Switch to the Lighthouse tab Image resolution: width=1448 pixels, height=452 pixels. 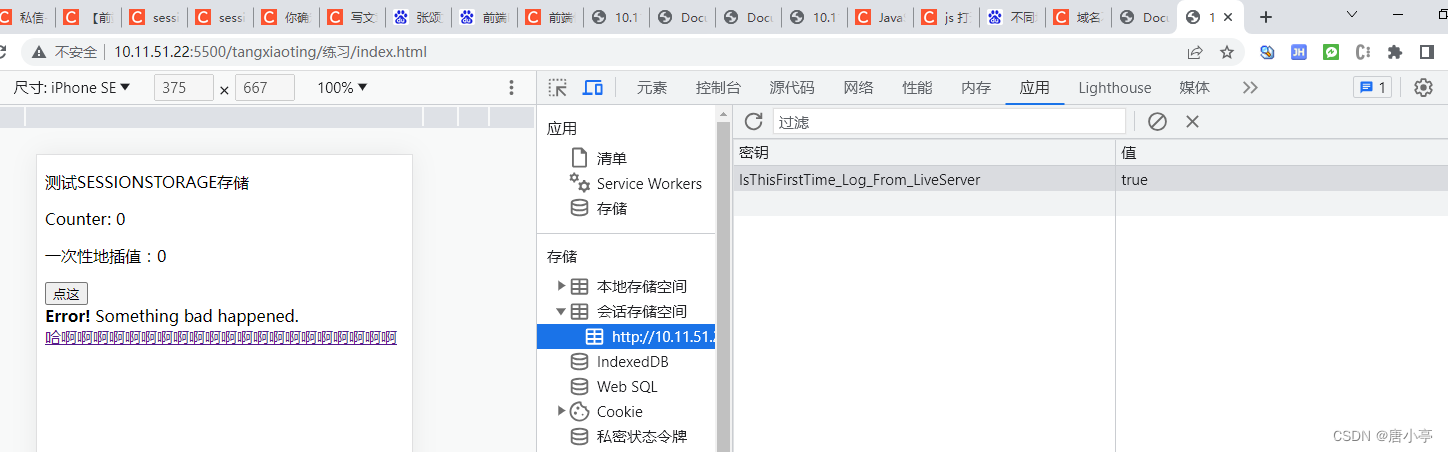coord(1114,88)
